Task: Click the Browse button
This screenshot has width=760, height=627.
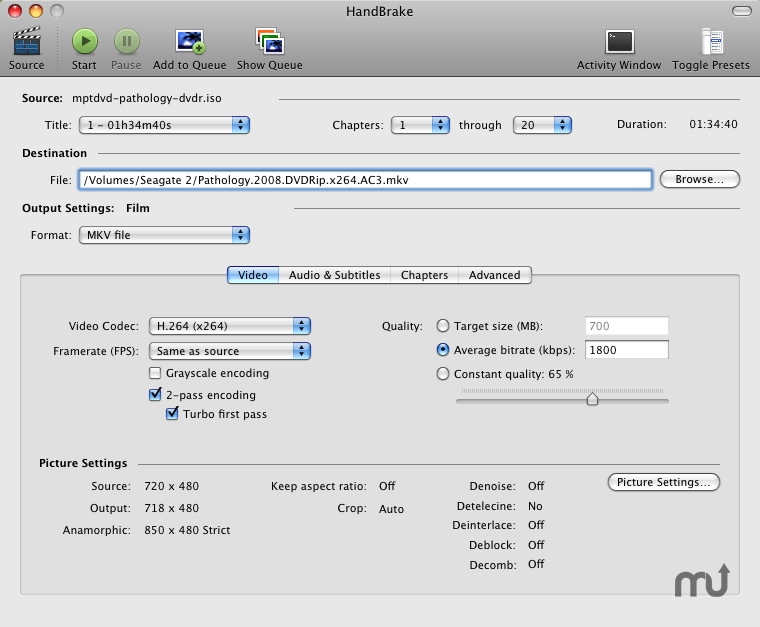Action: (x=699, y=180)
